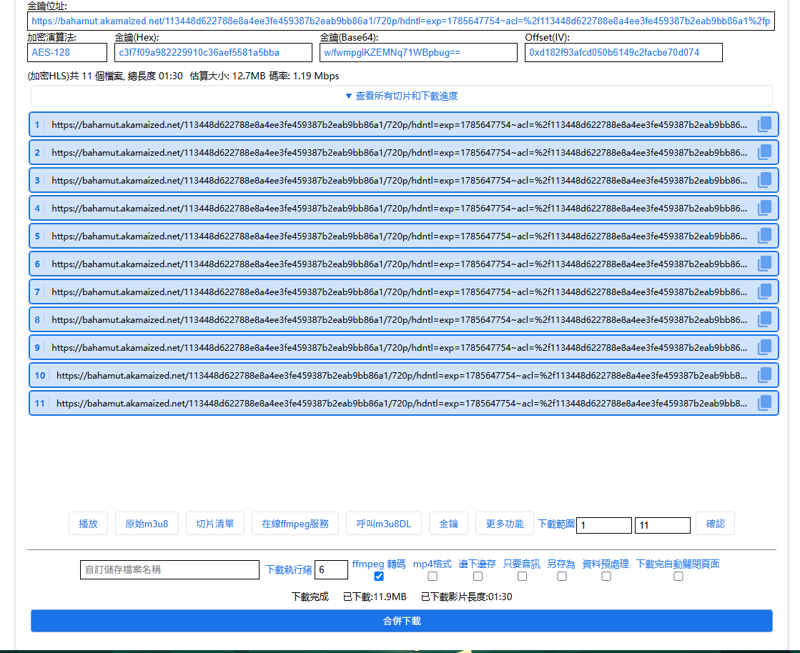This screenshot has height=653, width=800.
Task: Copy the URL of segment 5
Action: [764, 236]
